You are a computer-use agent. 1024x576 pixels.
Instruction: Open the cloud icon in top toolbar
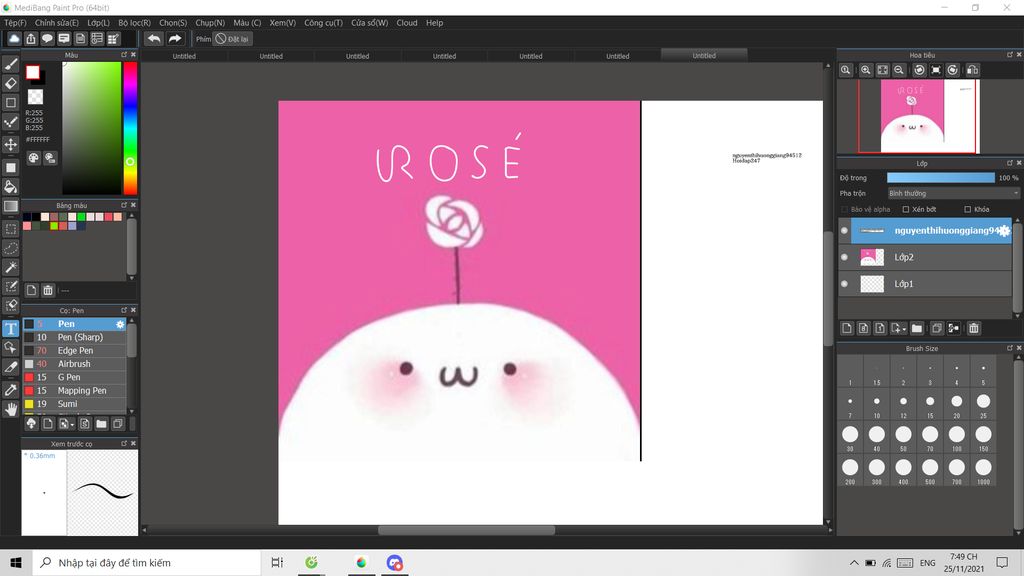click(14, 39)
